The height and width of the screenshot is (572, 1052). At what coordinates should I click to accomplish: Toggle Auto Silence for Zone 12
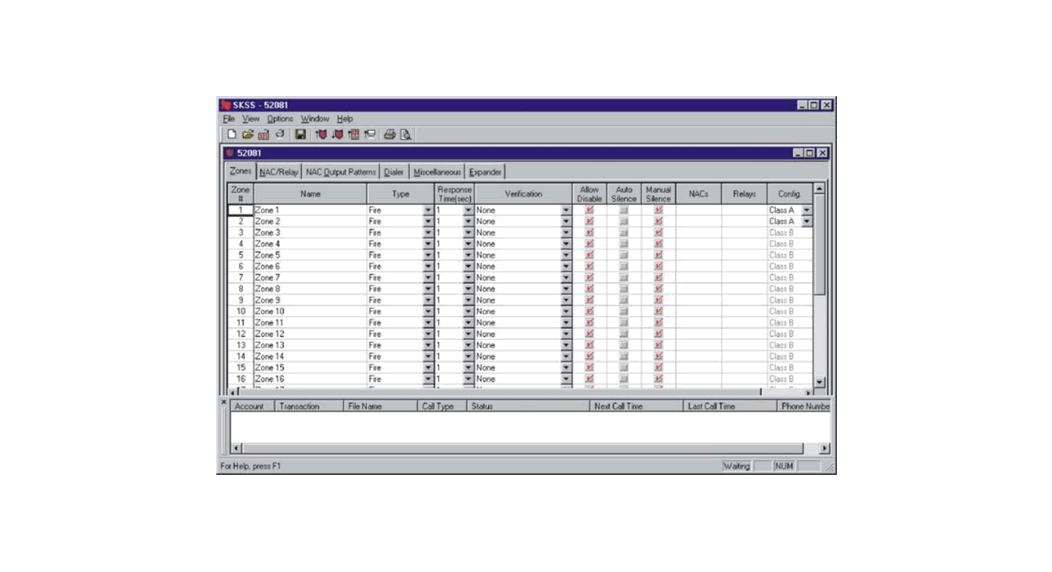point(624,334)
